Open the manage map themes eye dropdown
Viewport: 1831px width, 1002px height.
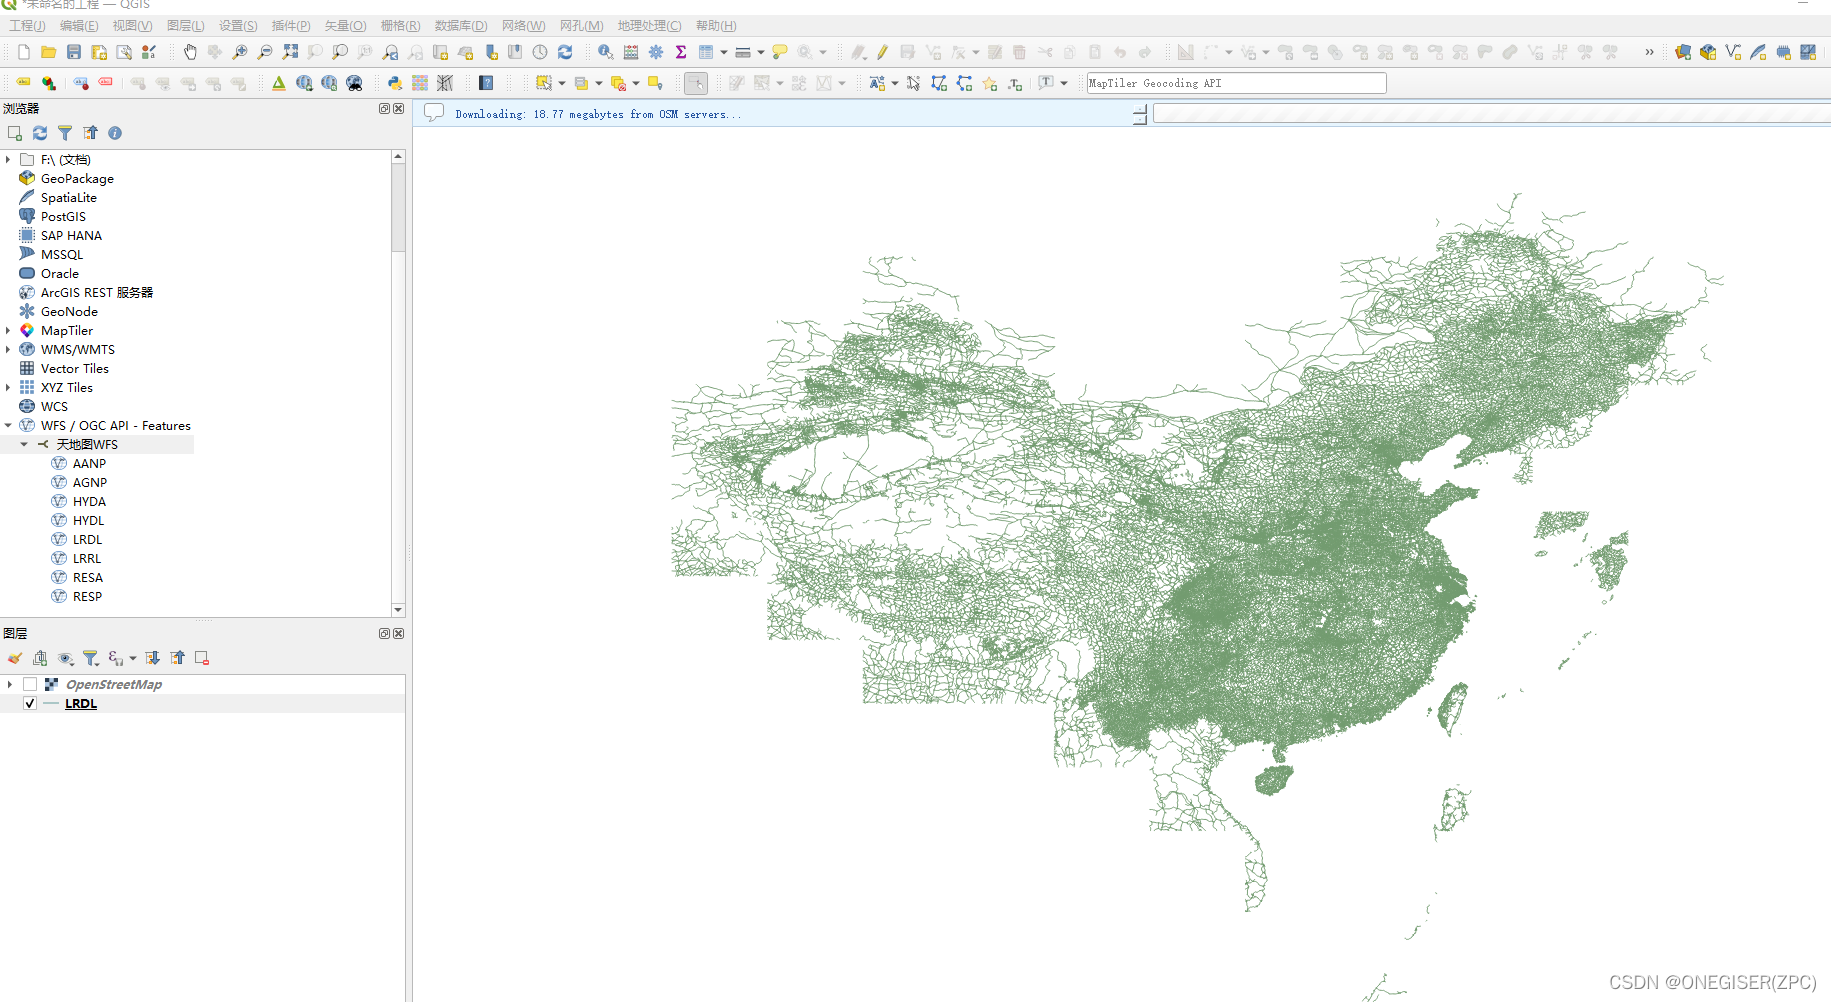(65, 658)
